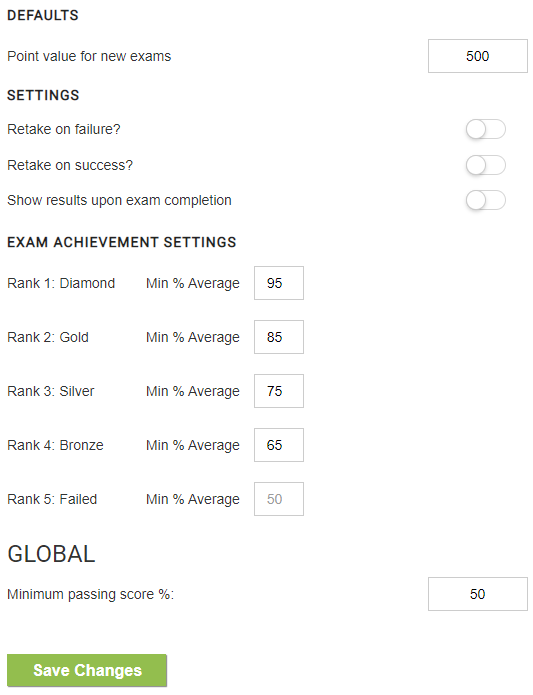The width and height of the screenshot is (533, 695).
Task: Enable the Retake on failure switch
Action: tap(485, 129)
